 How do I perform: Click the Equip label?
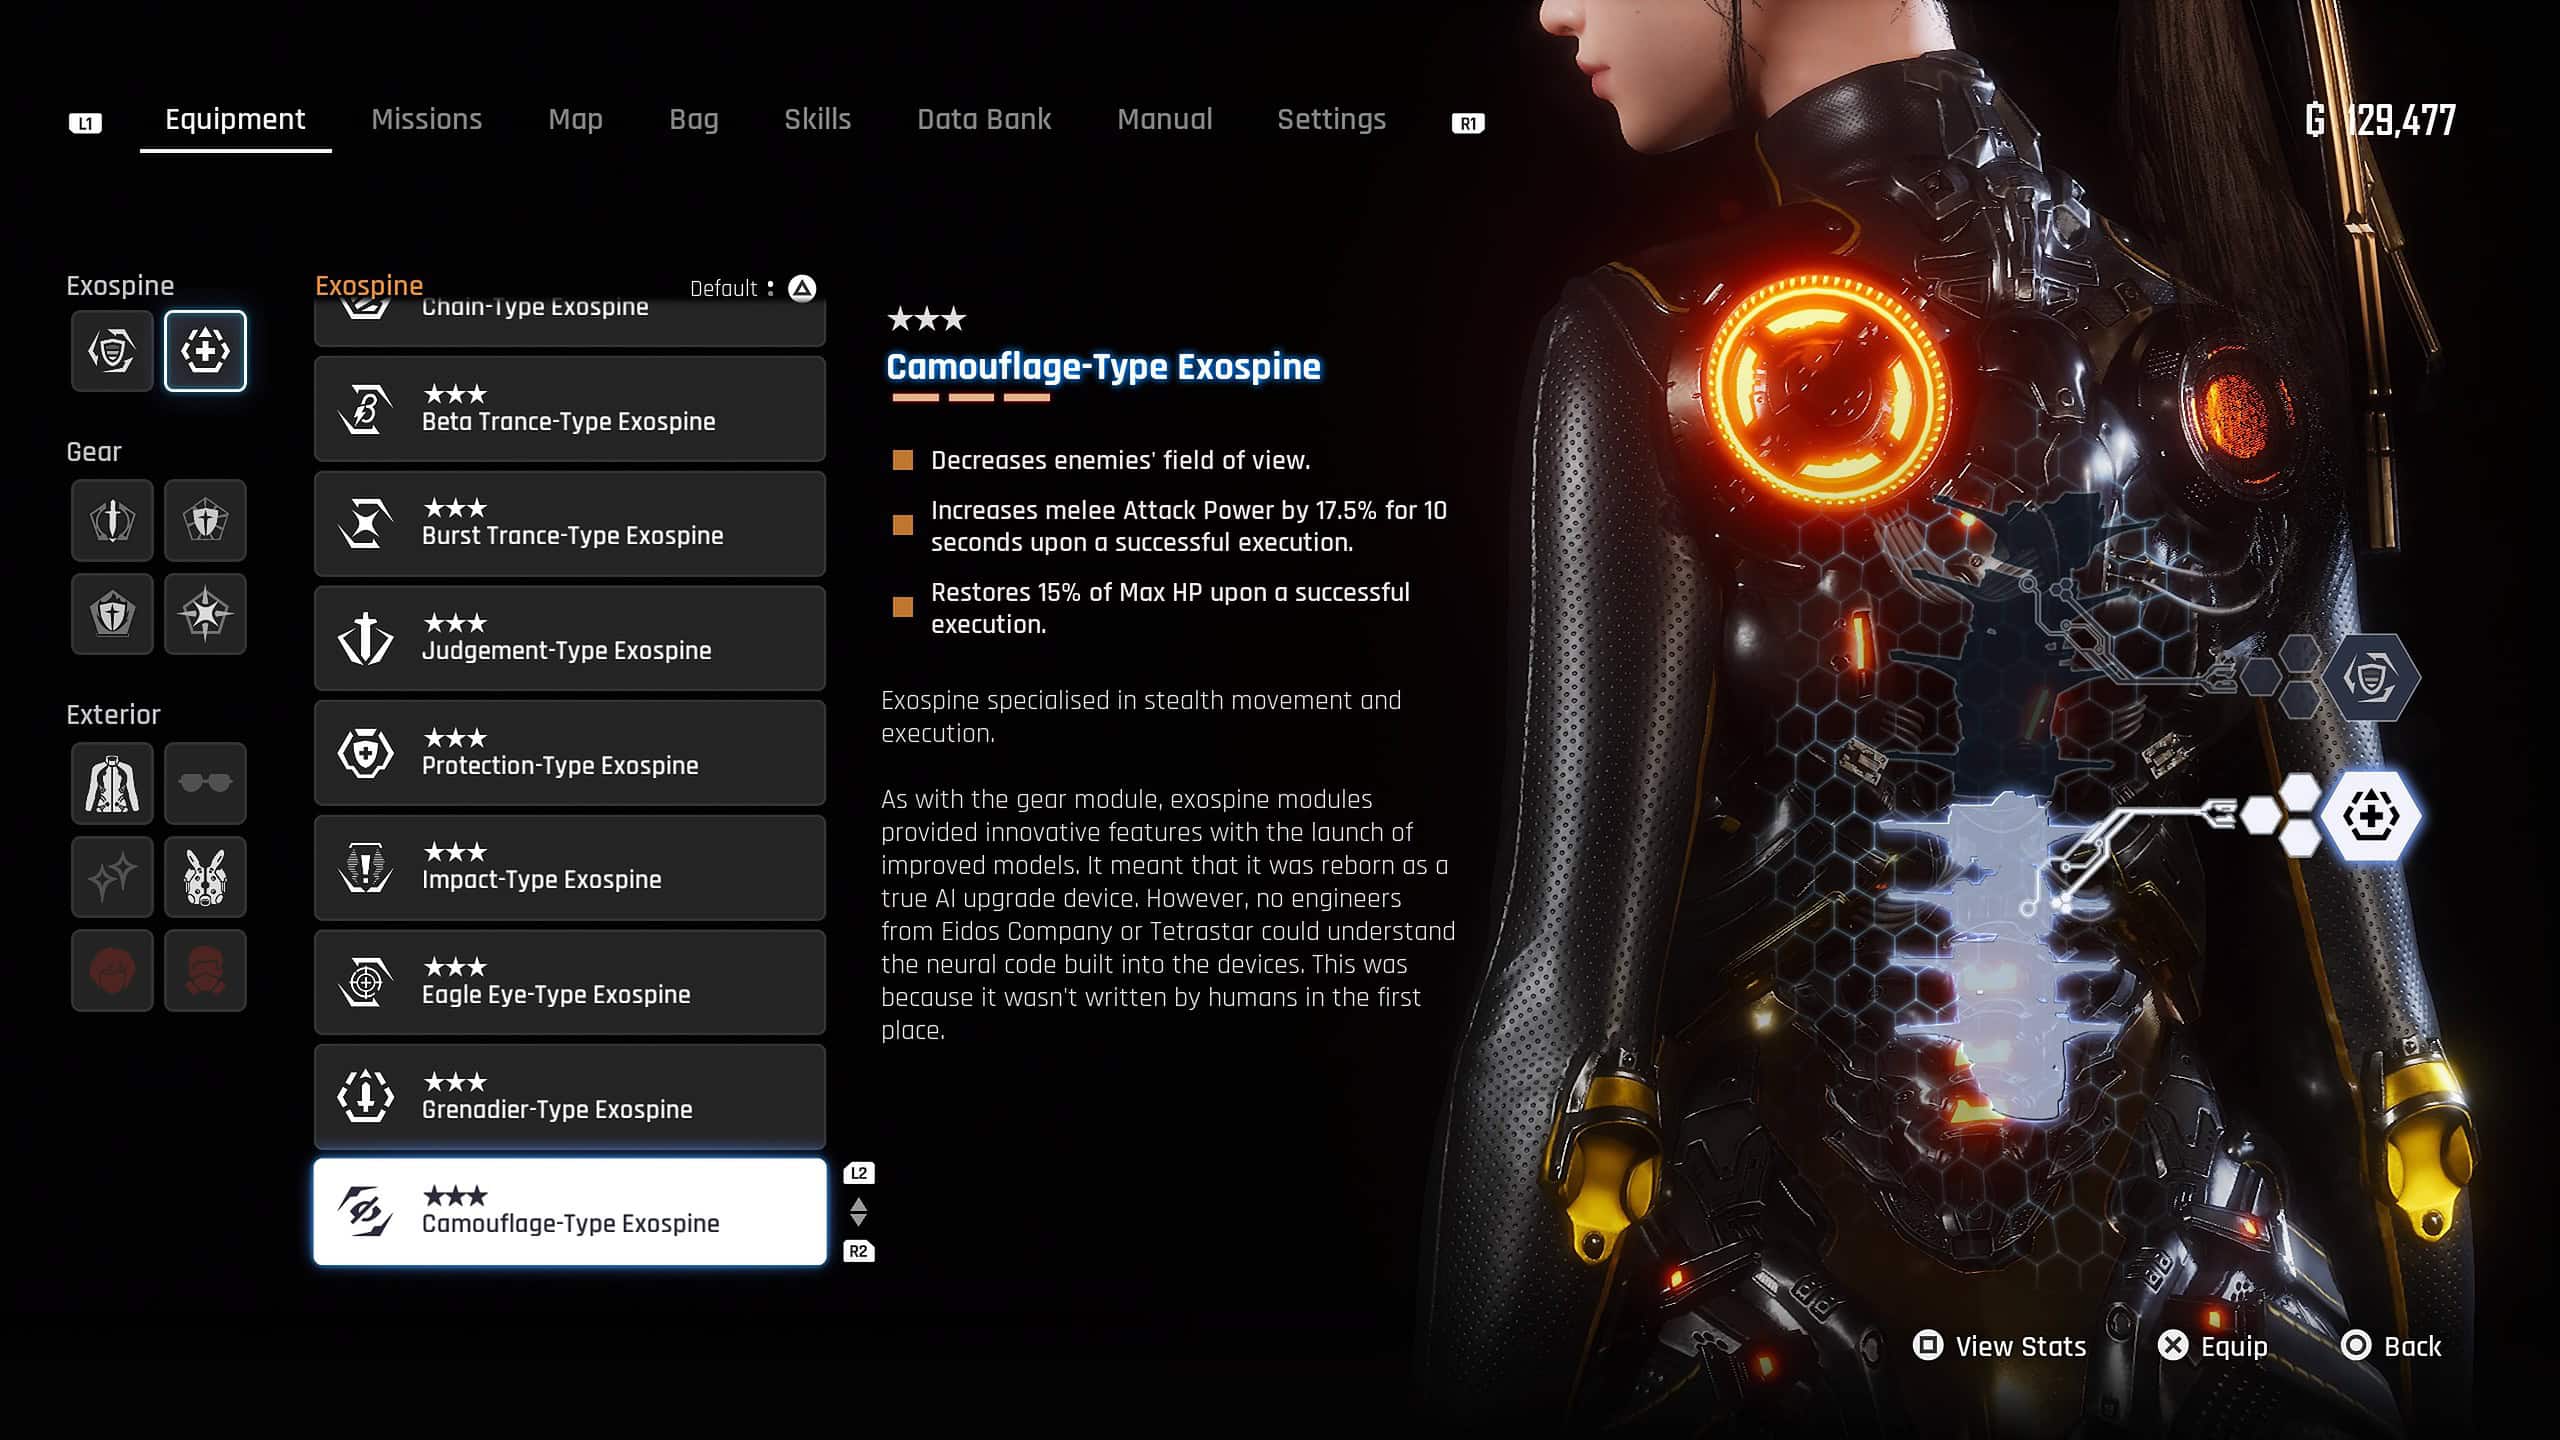[x=2234, y=1347]
